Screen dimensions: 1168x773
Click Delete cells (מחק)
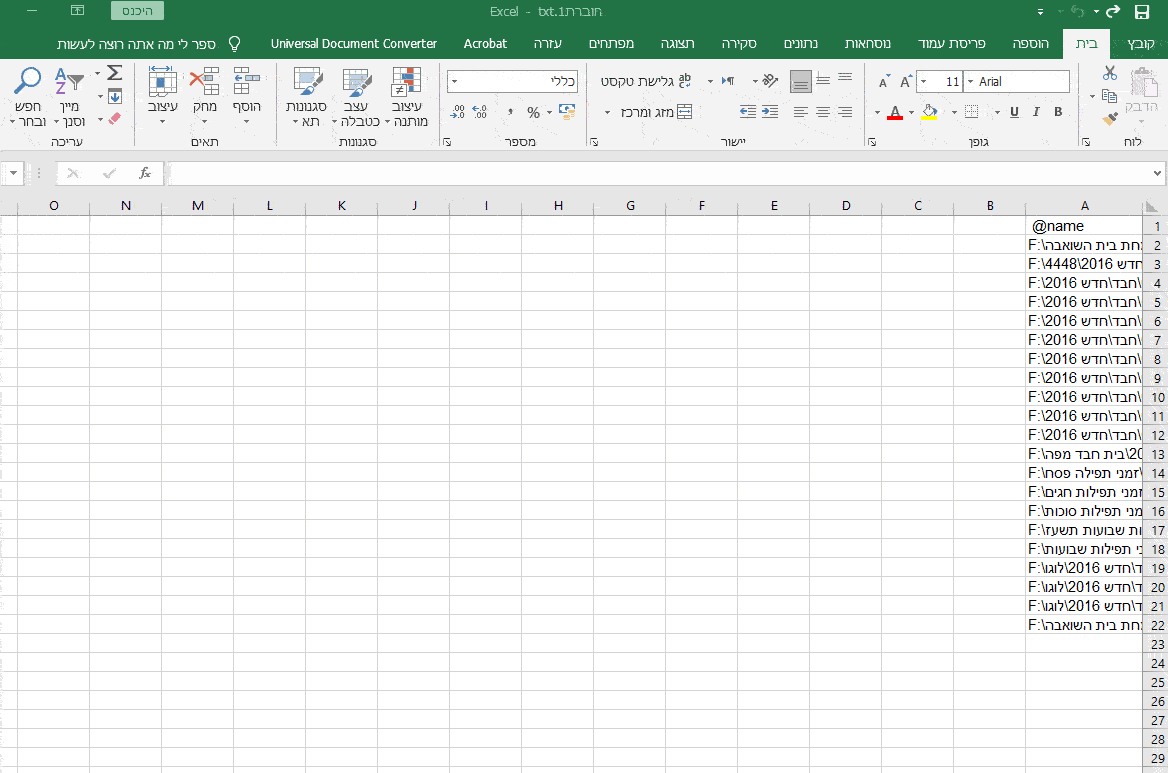click(x=204, y=95)
